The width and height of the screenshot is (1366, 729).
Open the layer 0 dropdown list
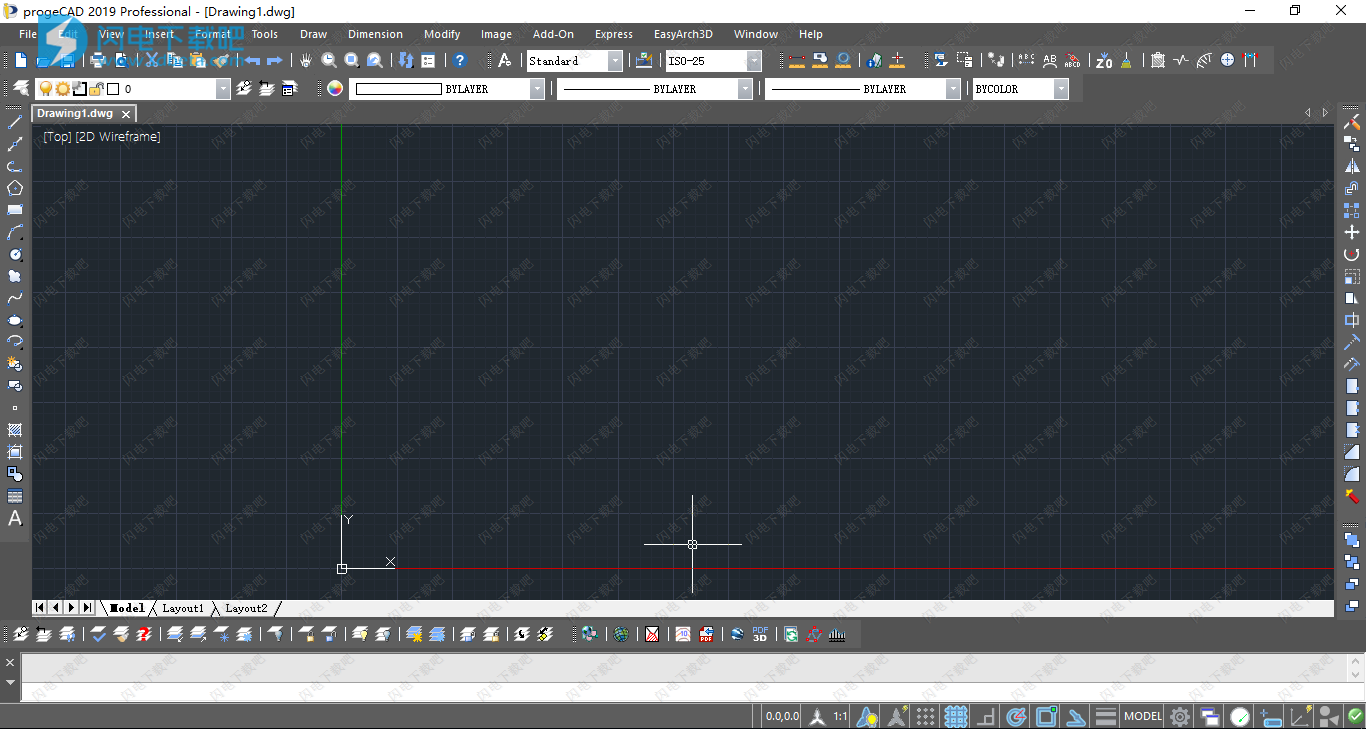pos(223,89)
